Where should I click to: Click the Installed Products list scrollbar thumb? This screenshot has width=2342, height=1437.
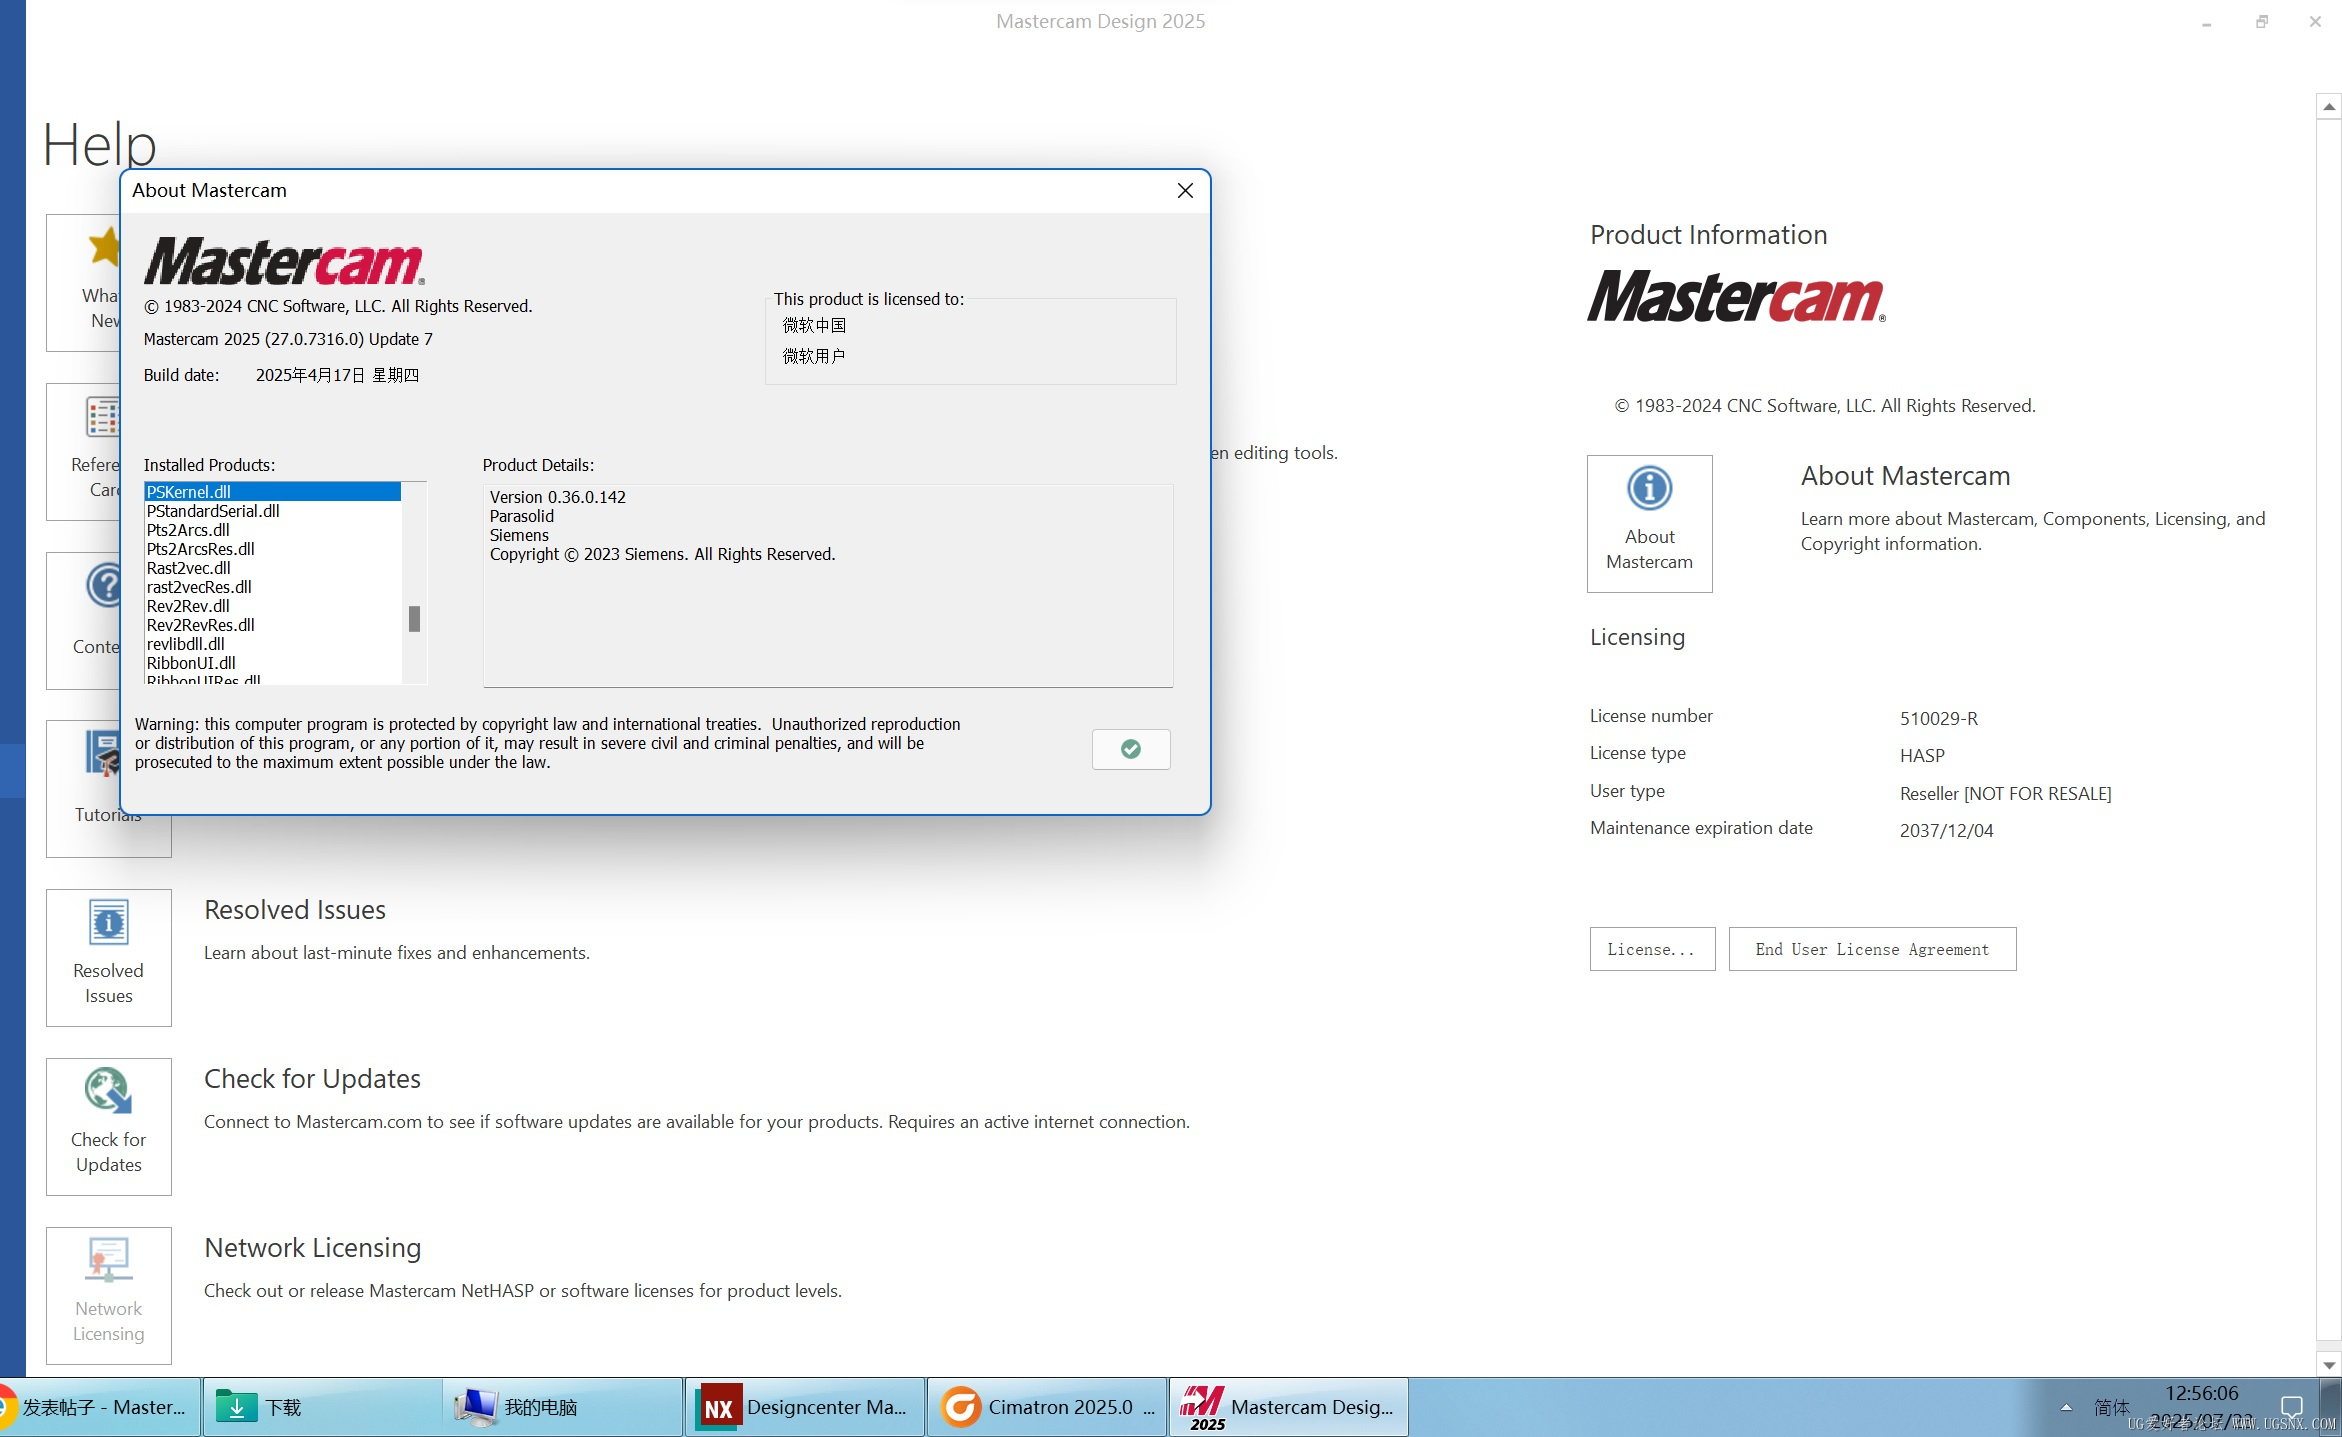414,619
